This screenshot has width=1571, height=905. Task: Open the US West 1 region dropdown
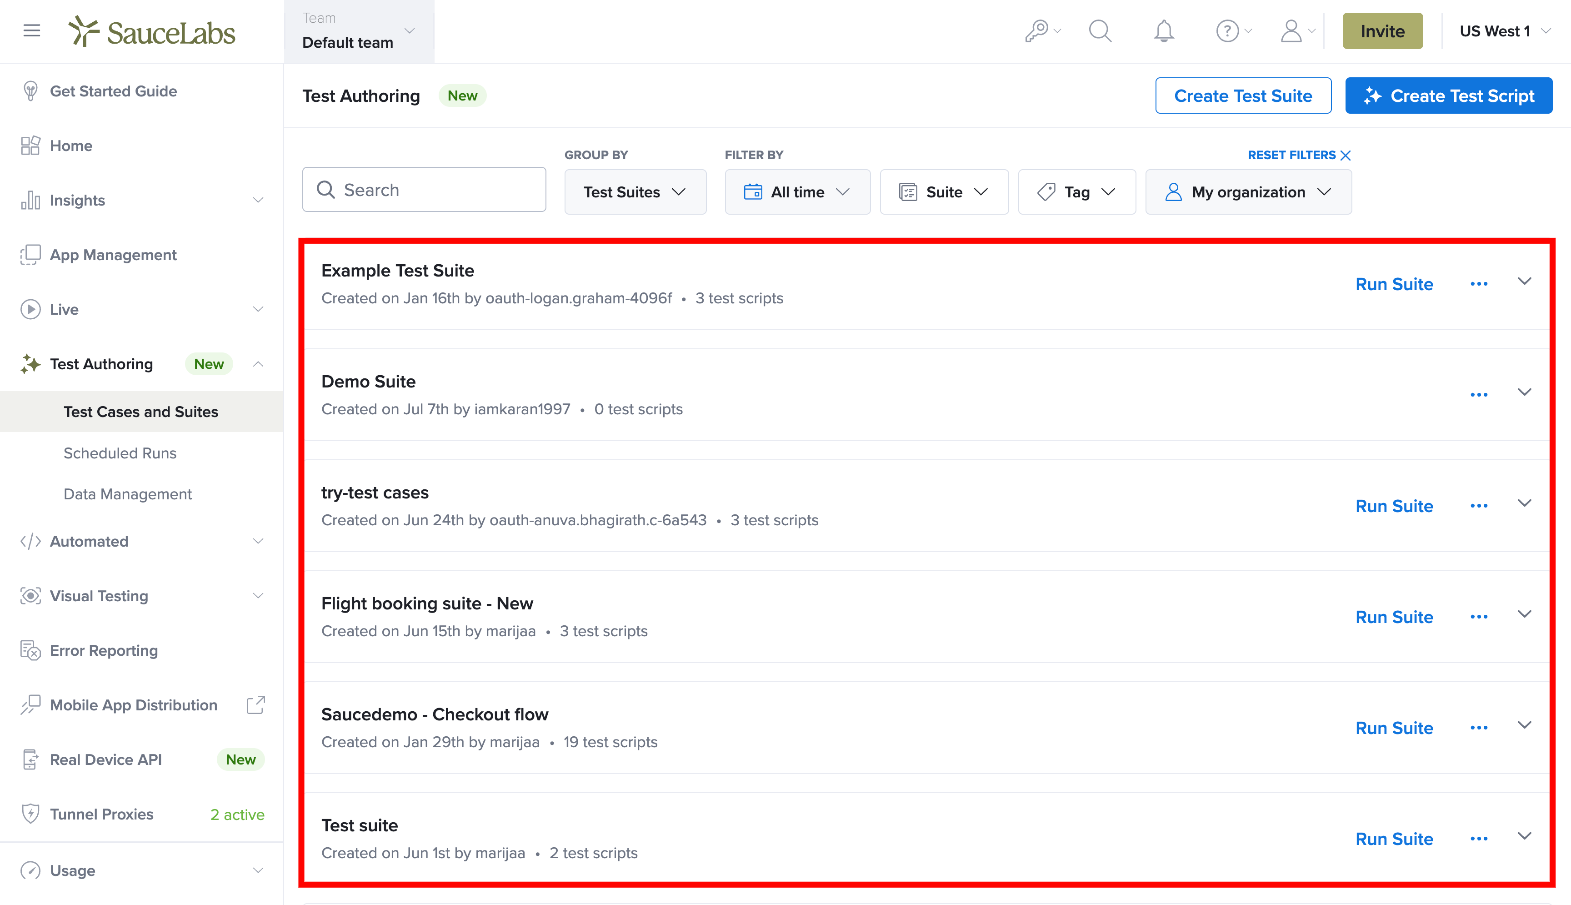coord(1505,31)
